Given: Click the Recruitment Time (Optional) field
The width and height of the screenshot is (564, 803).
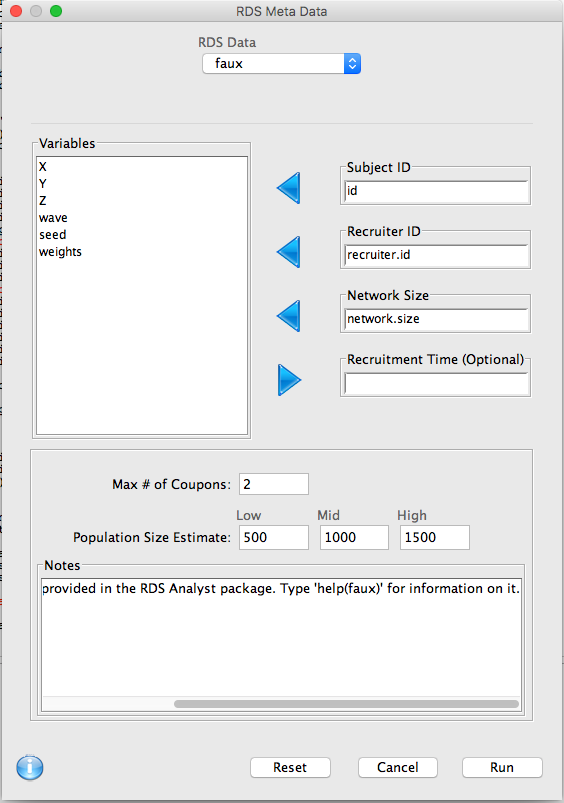Looking at the screenshot, I should click(x=436, y=384).
